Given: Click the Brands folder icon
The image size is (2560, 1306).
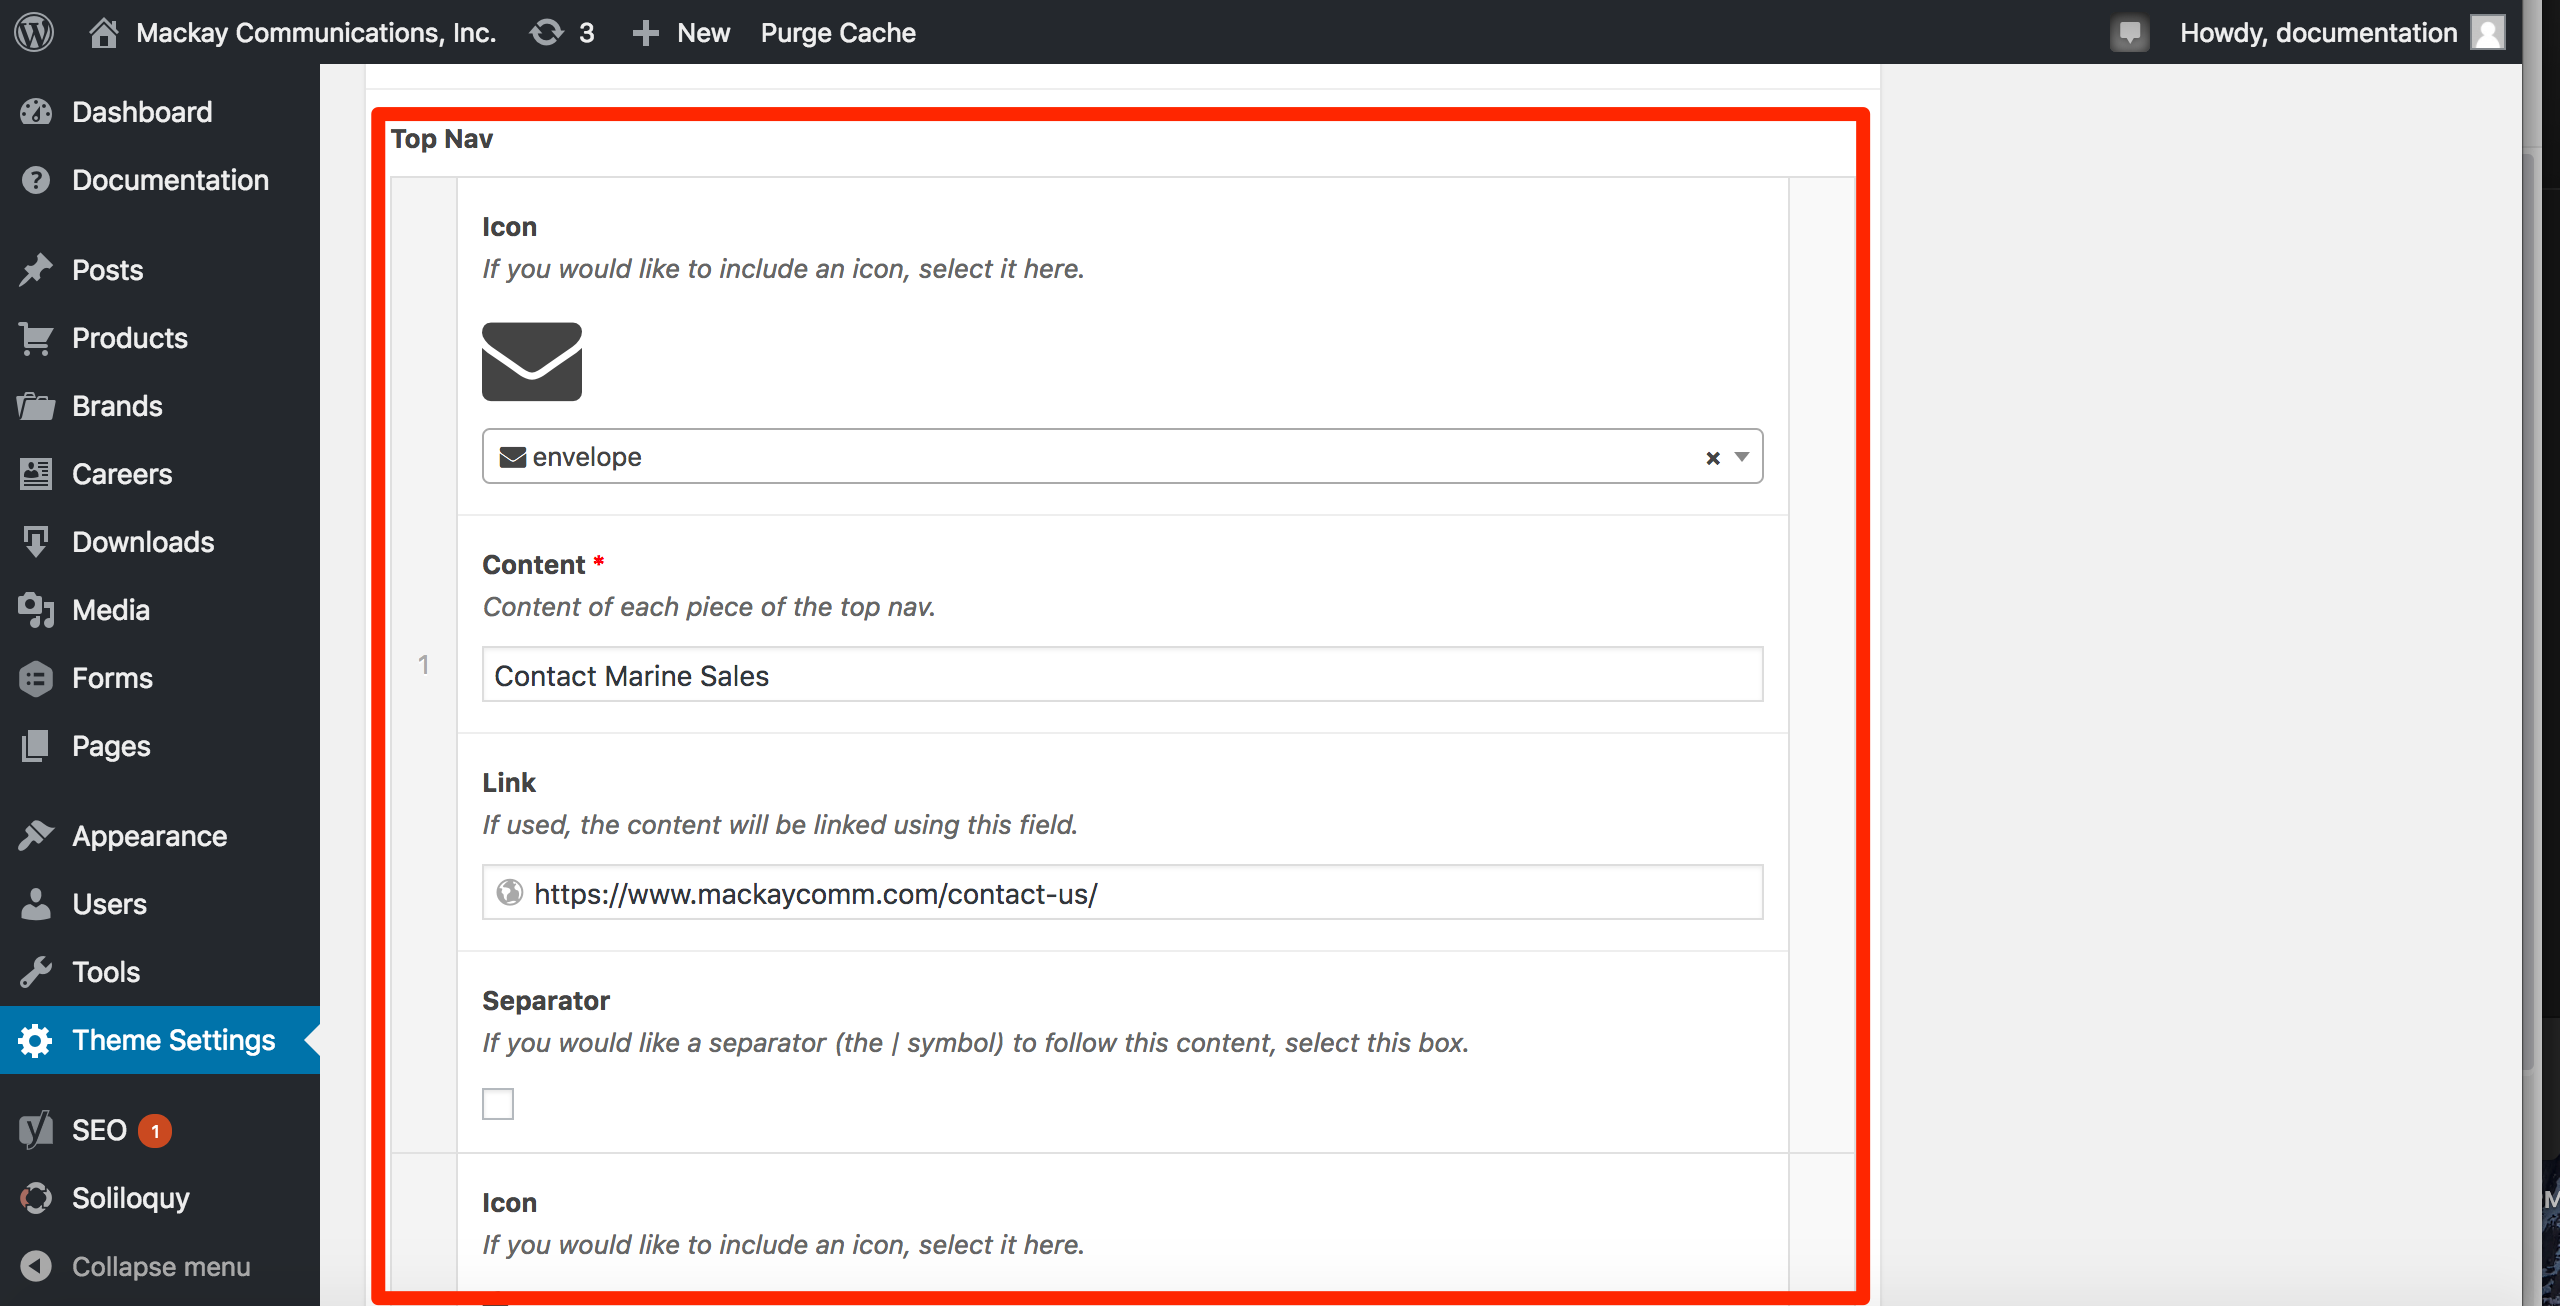Looking at the screenshot, I should [36, 406].
